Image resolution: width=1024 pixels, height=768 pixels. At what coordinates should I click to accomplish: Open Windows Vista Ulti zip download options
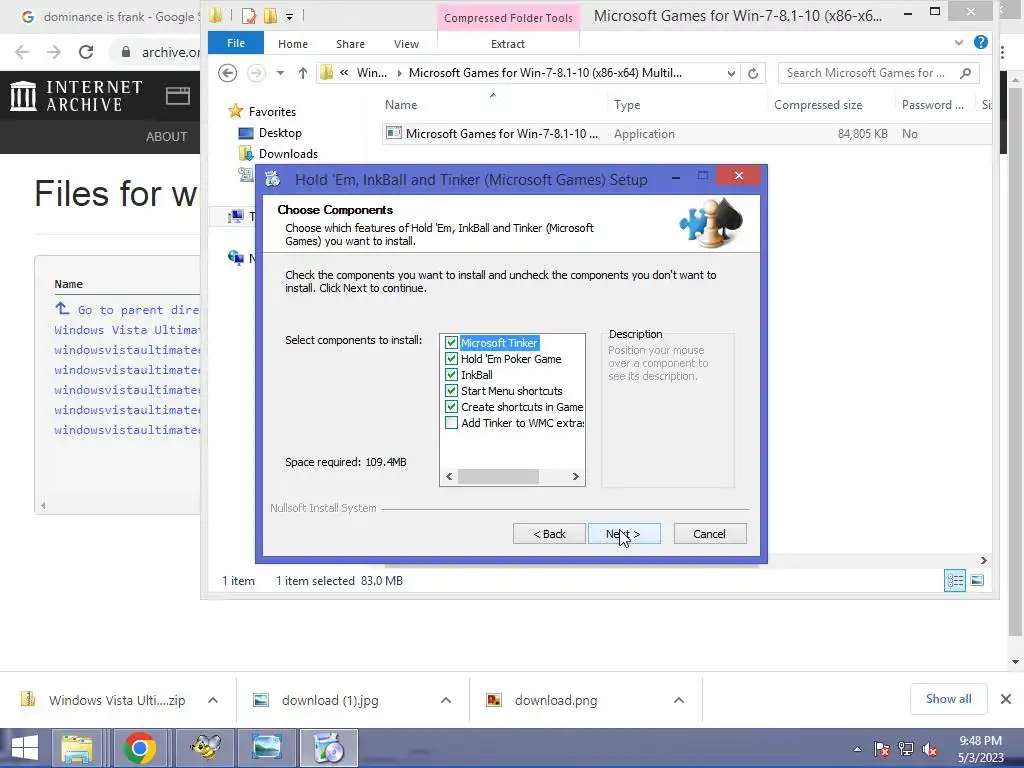[213, 700]
